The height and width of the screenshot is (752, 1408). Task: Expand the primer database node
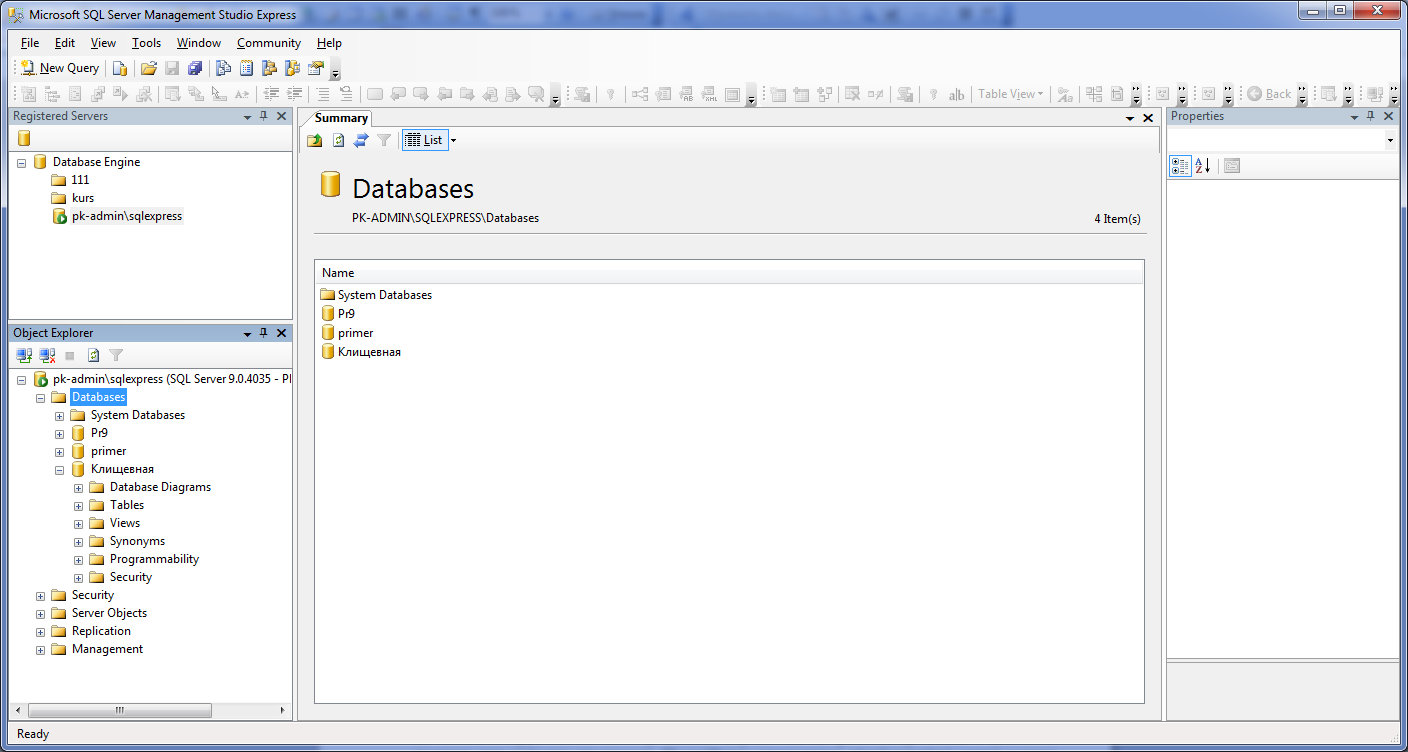[x=60, y=452]
